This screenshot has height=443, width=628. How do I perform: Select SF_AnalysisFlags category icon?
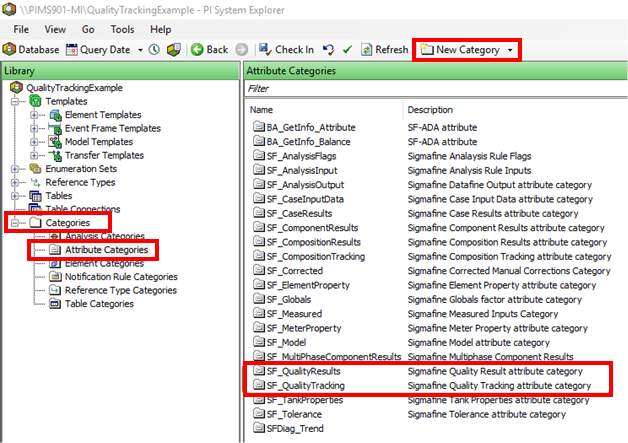point(259,155)
